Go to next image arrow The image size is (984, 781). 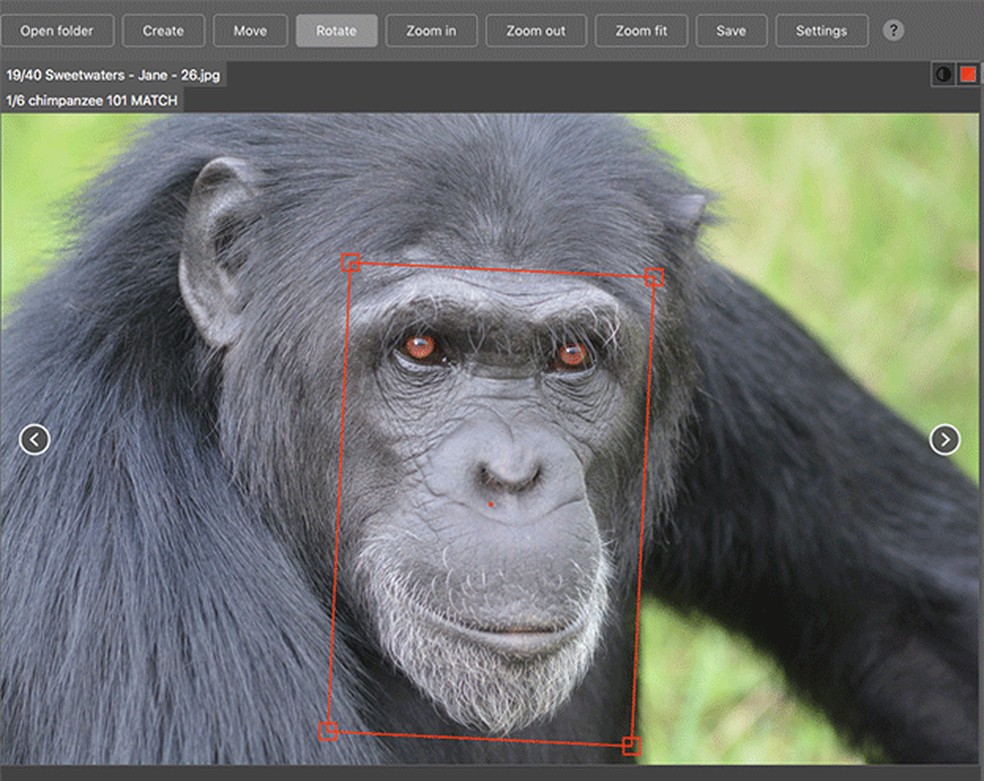(944, 439)
